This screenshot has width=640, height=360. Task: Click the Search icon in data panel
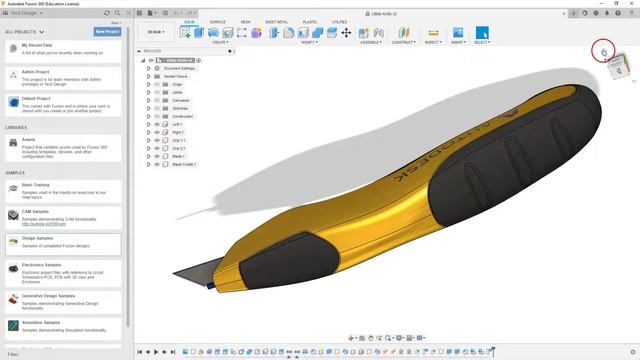pos(118,13)
